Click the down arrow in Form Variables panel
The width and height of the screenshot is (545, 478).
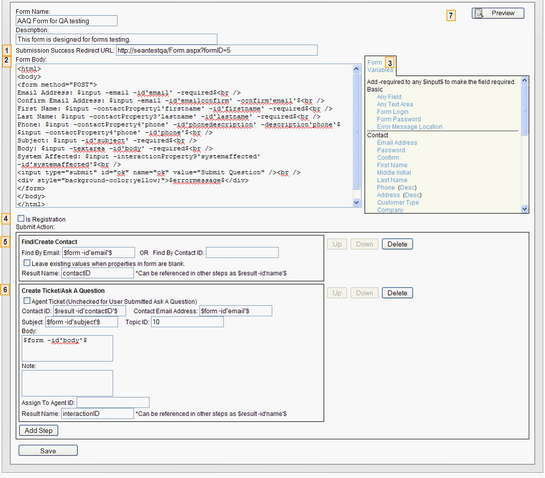point(524,209)
